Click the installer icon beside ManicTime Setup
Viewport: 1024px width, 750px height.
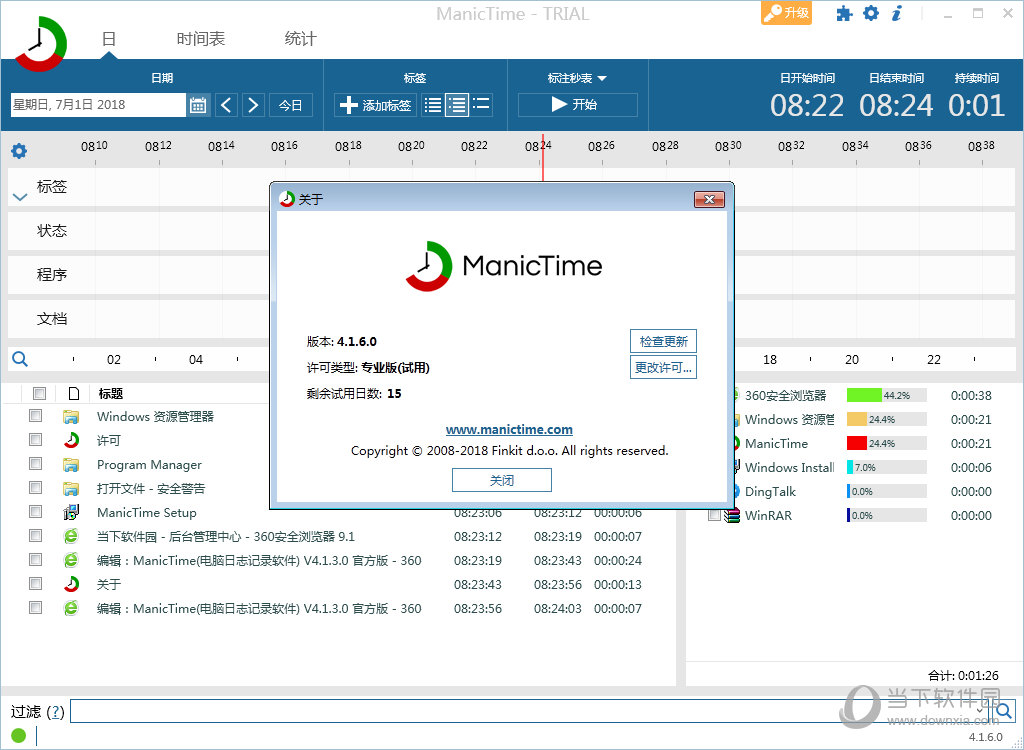(x=71, y=513)
